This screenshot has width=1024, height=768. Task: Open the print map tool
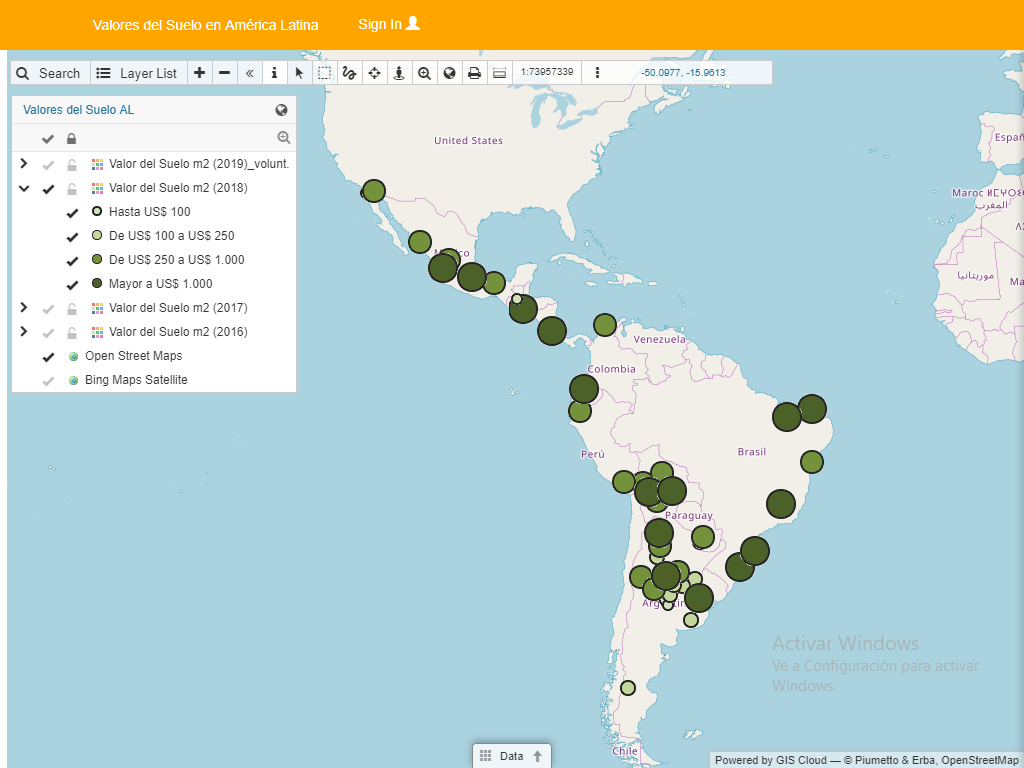click(x=474, y=73)
